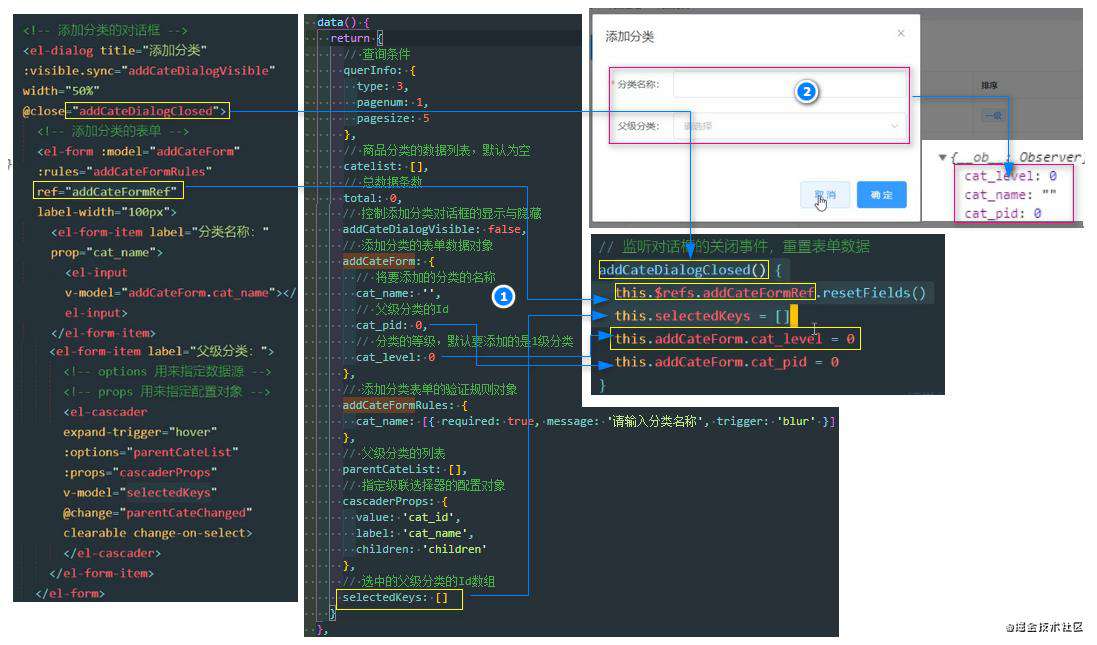The image size is (1097, 645).
Task: Click the 一级 level tag behind the dialog
Action: pyautogui.click(x=993, y=115)
